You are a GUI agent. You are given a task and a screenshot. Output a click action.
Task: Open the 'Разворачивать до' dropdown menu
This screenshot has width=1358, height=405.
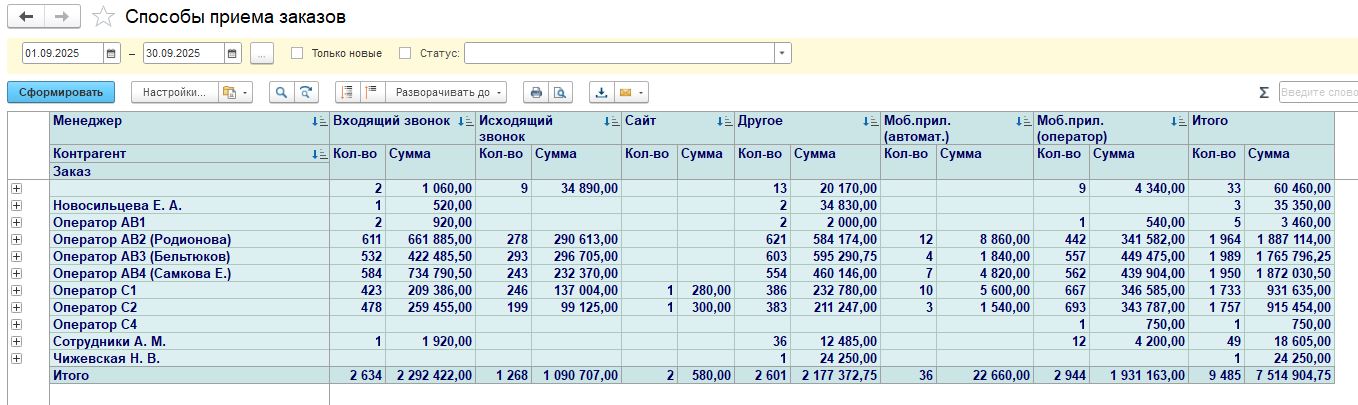tap(446, 92)
